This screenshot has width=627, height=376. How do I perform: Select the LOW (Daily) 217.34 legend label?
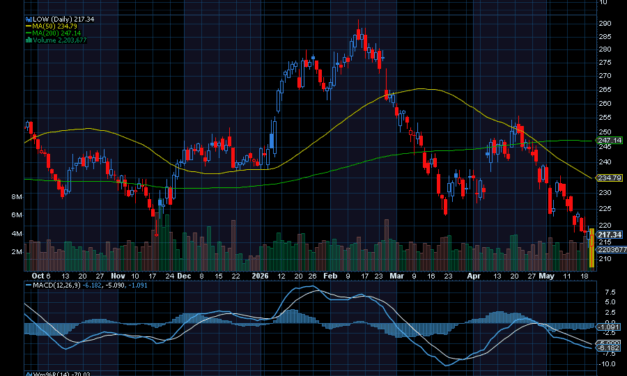click(64, 19)
